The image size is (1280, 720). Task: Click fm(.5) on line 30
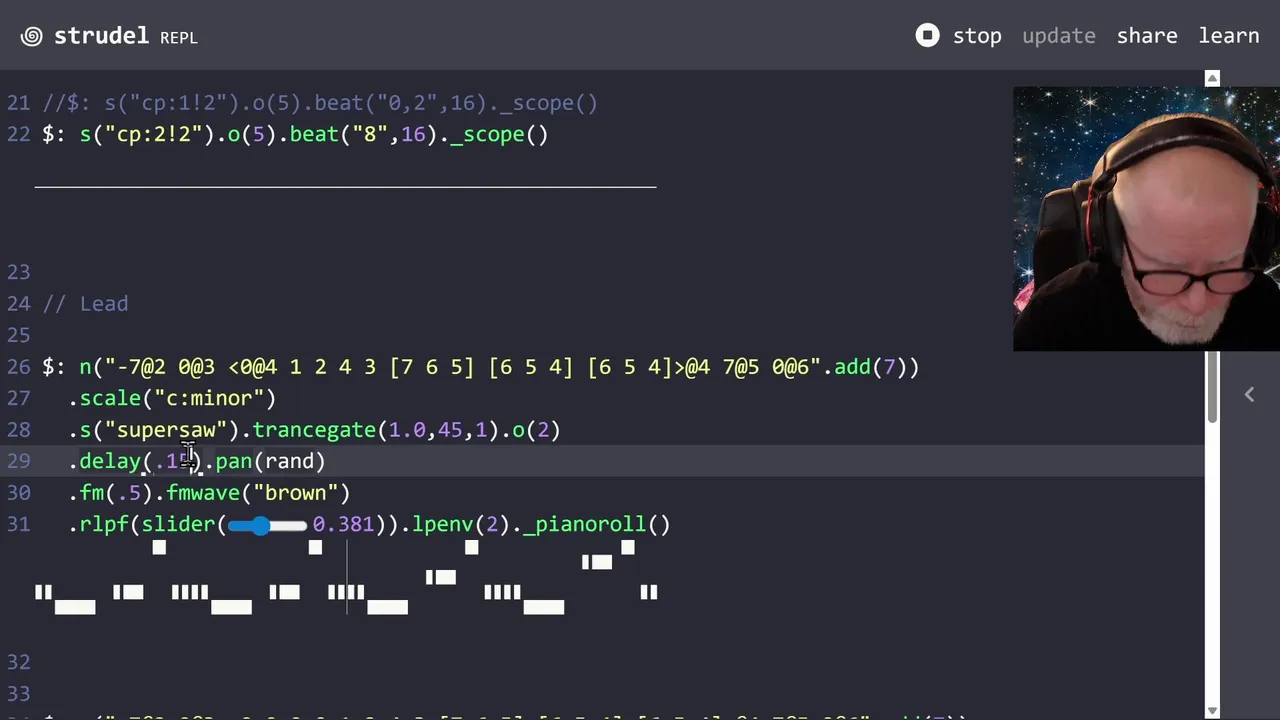[x=116, y=493]
